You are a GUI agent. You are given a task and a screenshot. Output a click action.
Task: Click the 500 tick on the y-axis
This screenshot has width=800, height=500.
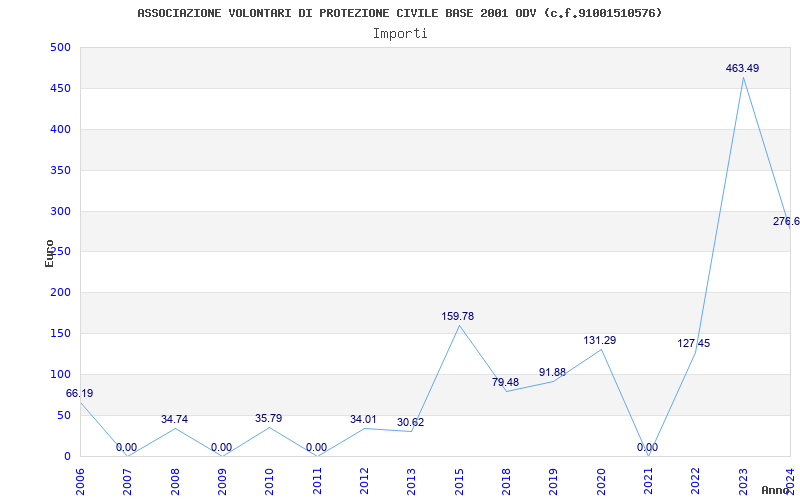[60, 48]
